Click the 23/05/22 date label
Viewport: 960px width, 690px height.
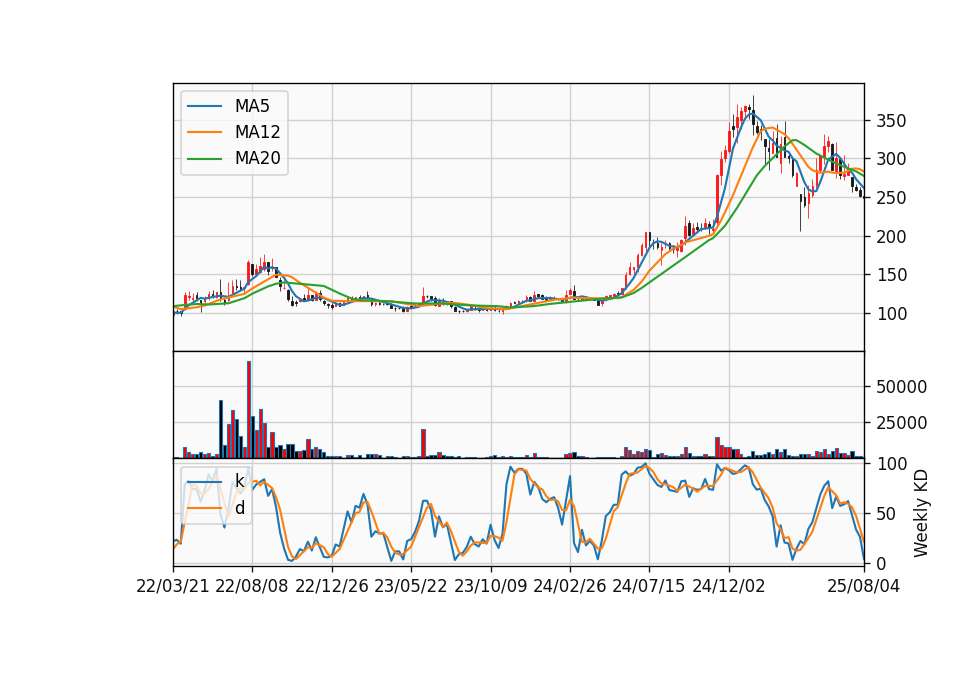coord(411,586)
